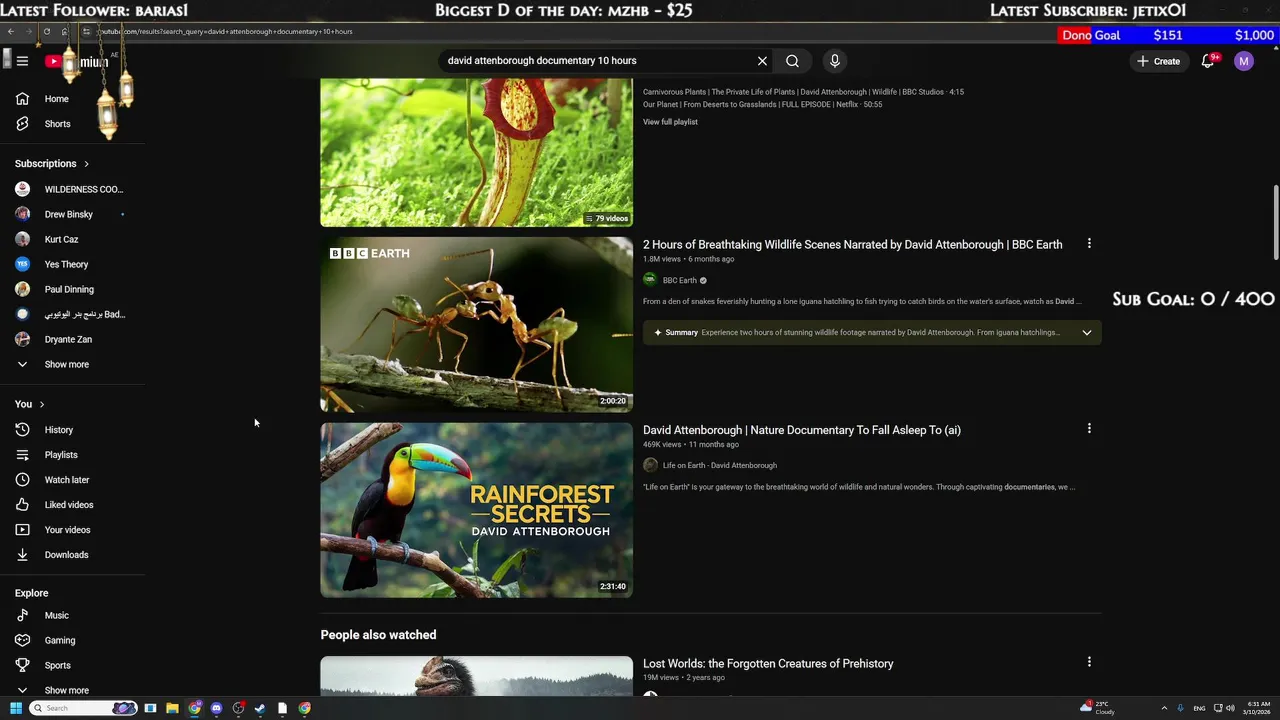
Task: Open the You section header
Action: 30,404
